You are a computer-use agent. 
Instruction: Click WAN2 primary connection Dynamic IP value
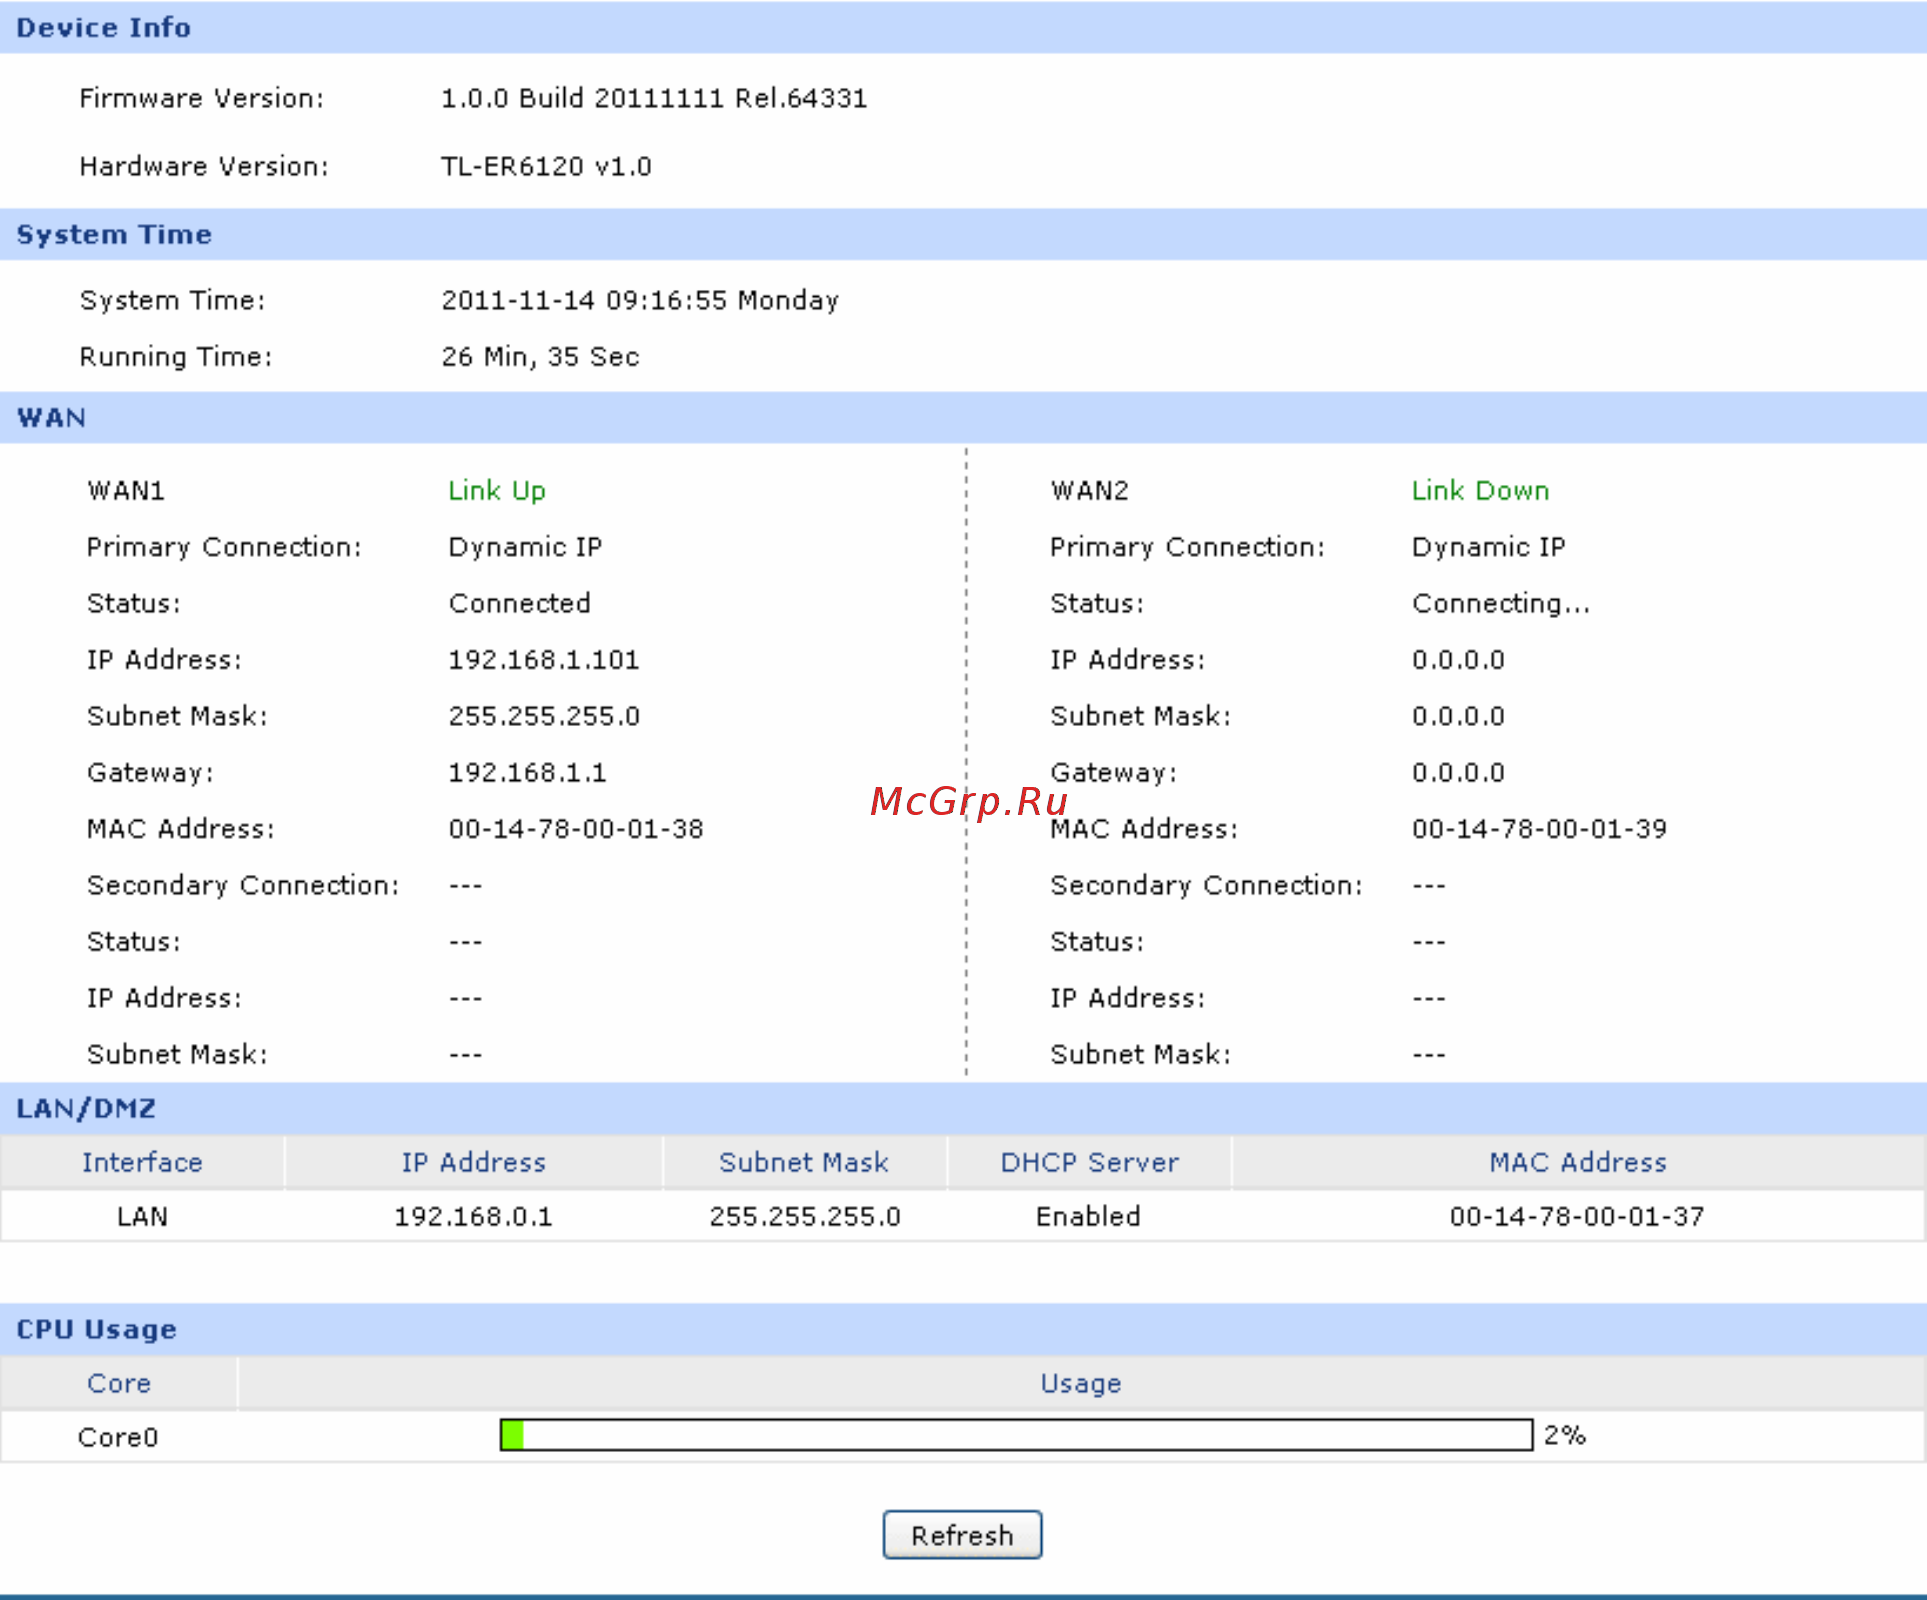(1488, 547)
